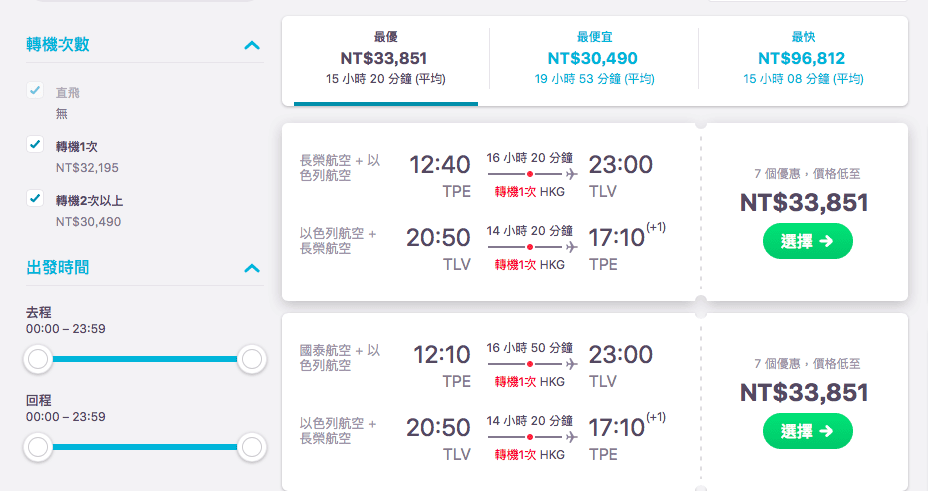Select the 最優 NT$33,851 sorting tab
This screenshot has height=491, width=928.
[x=385, y=59]
